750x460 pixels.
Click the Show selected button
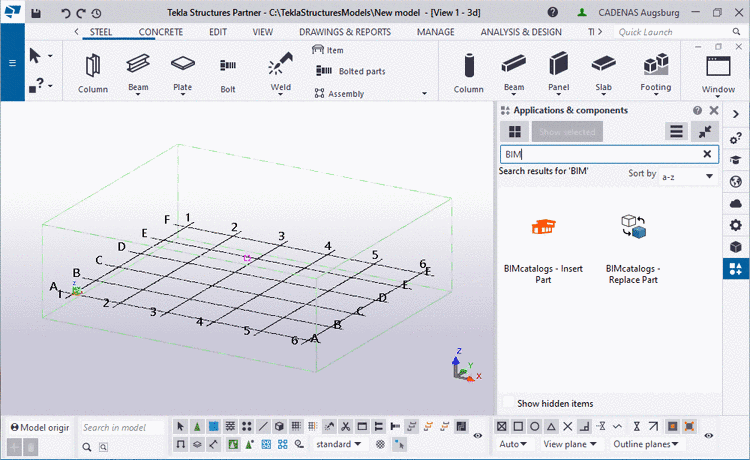point(566,131)
